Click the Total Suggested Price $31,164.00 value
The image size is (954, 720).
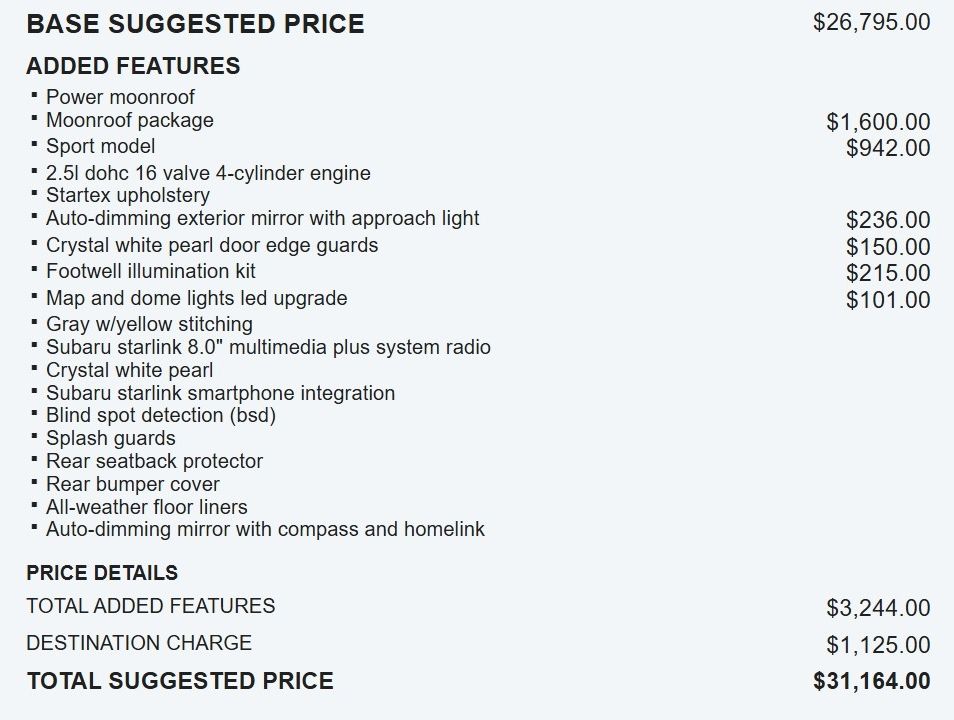click(871, 680)
